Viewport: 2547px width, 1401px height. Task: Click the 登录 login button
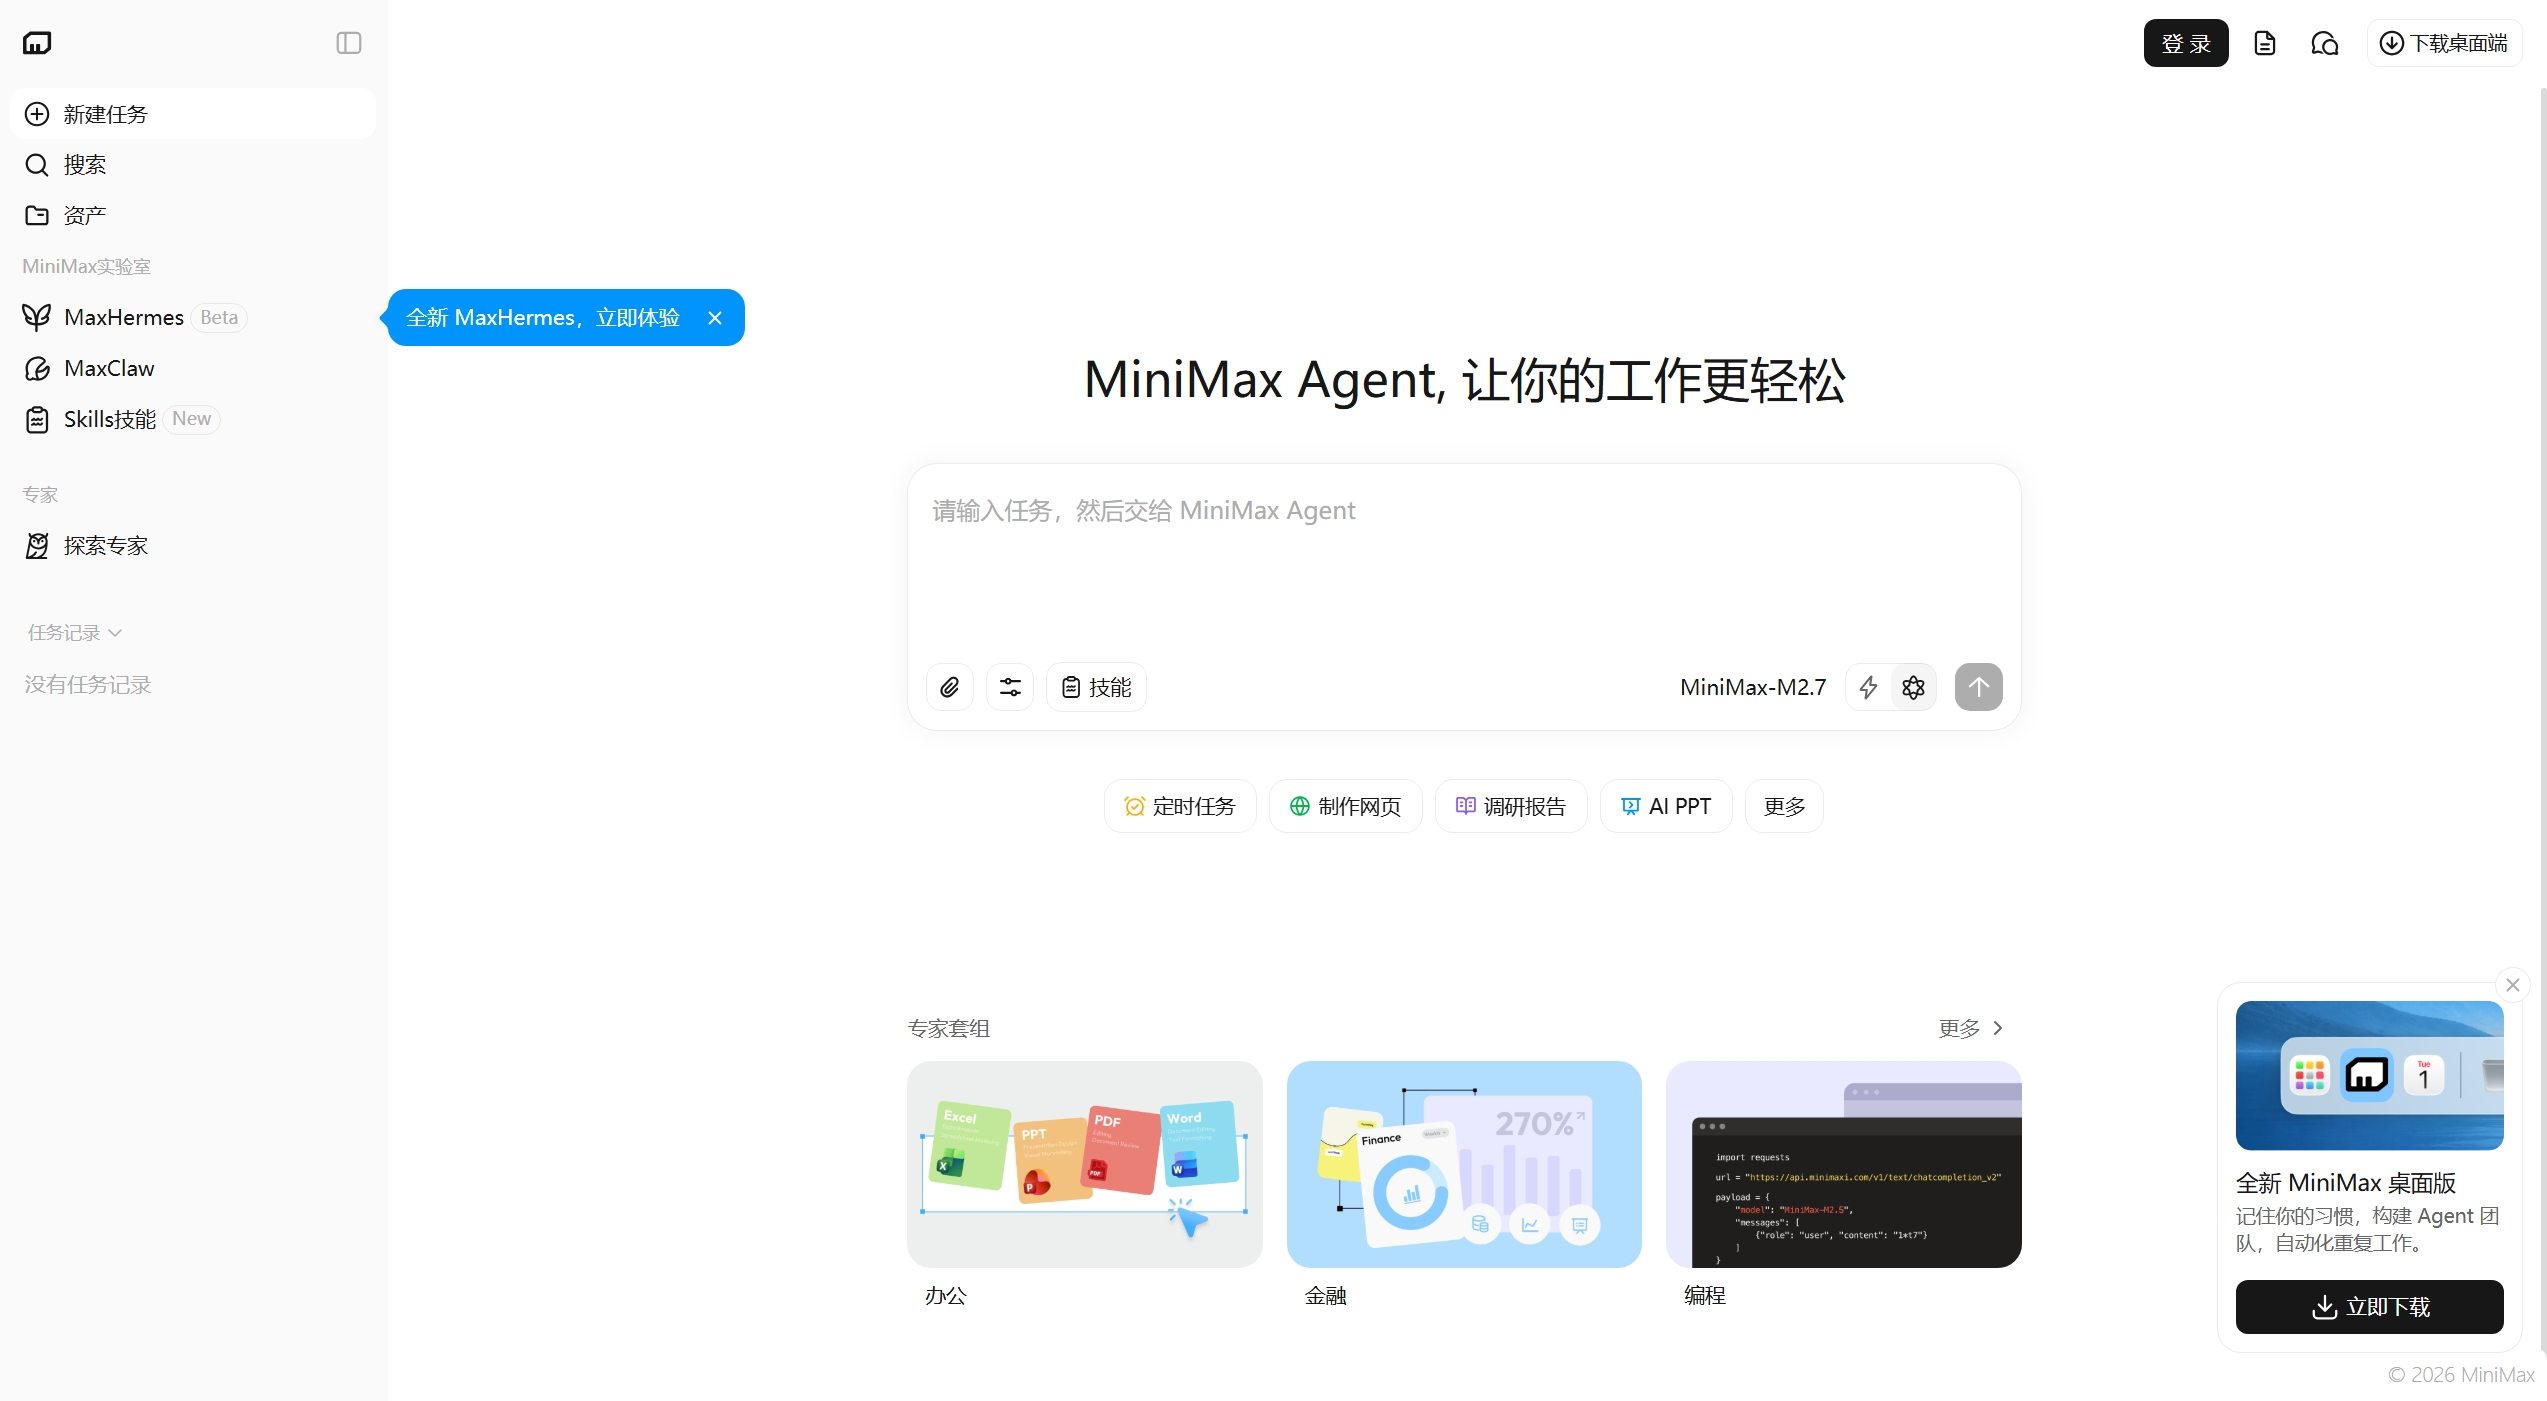pos(2186,43)
